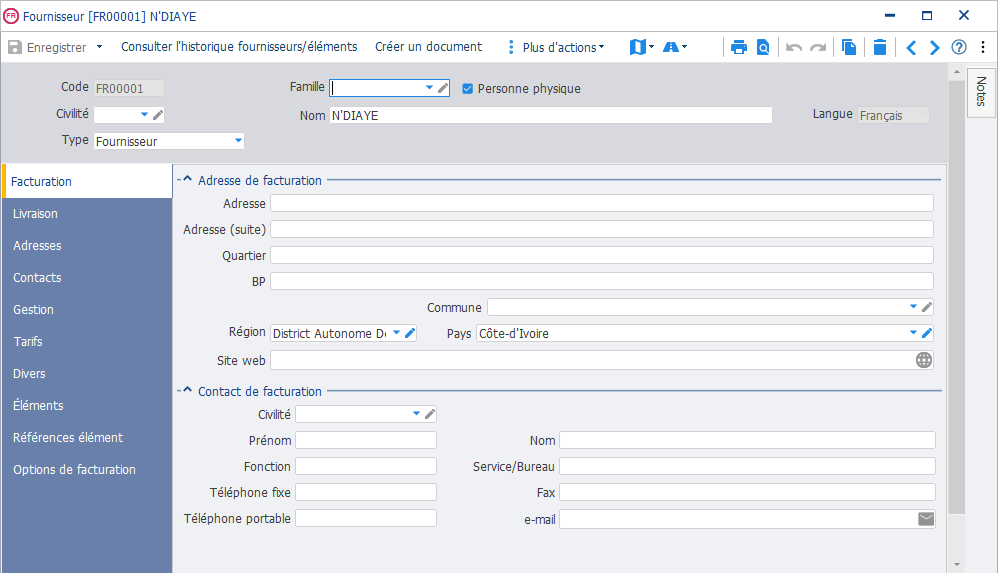Click the Nom field containing N'DIAYE

[x=551, y=115]
